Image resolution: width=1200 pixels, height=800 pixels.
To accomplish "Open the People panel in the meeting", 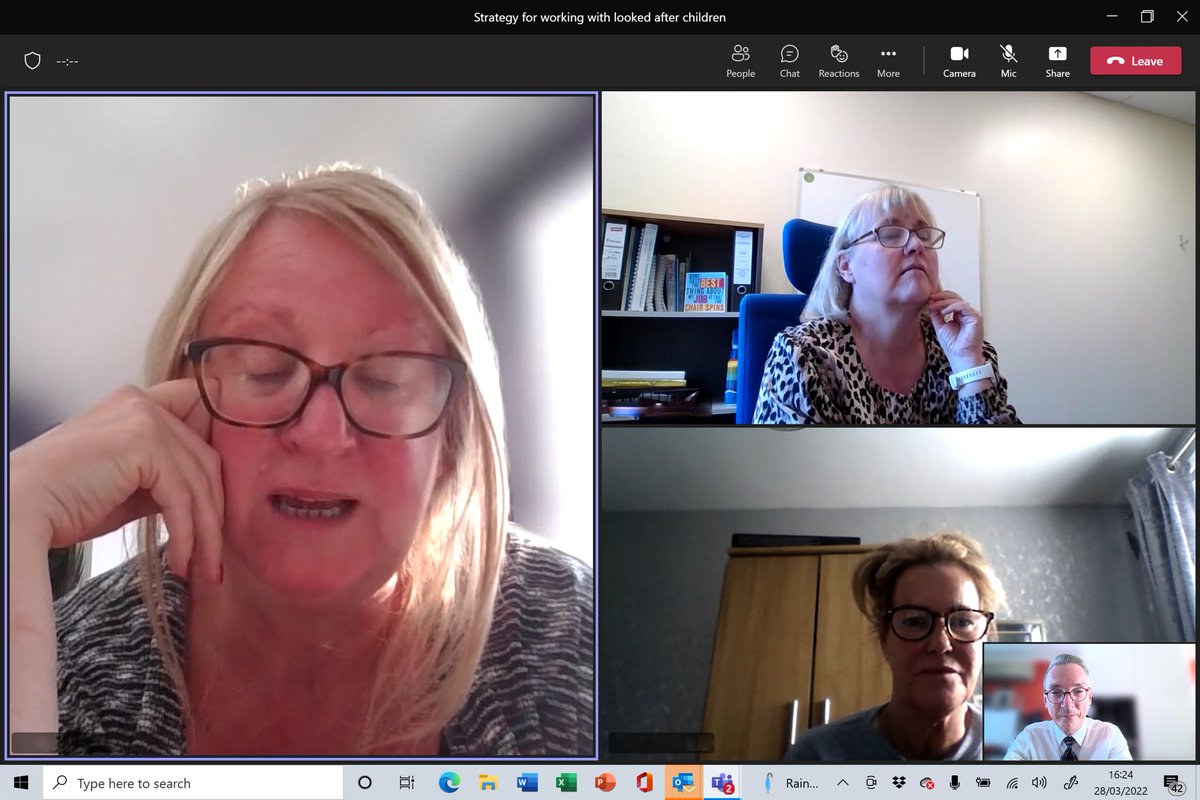I will [x=740, y=60].
